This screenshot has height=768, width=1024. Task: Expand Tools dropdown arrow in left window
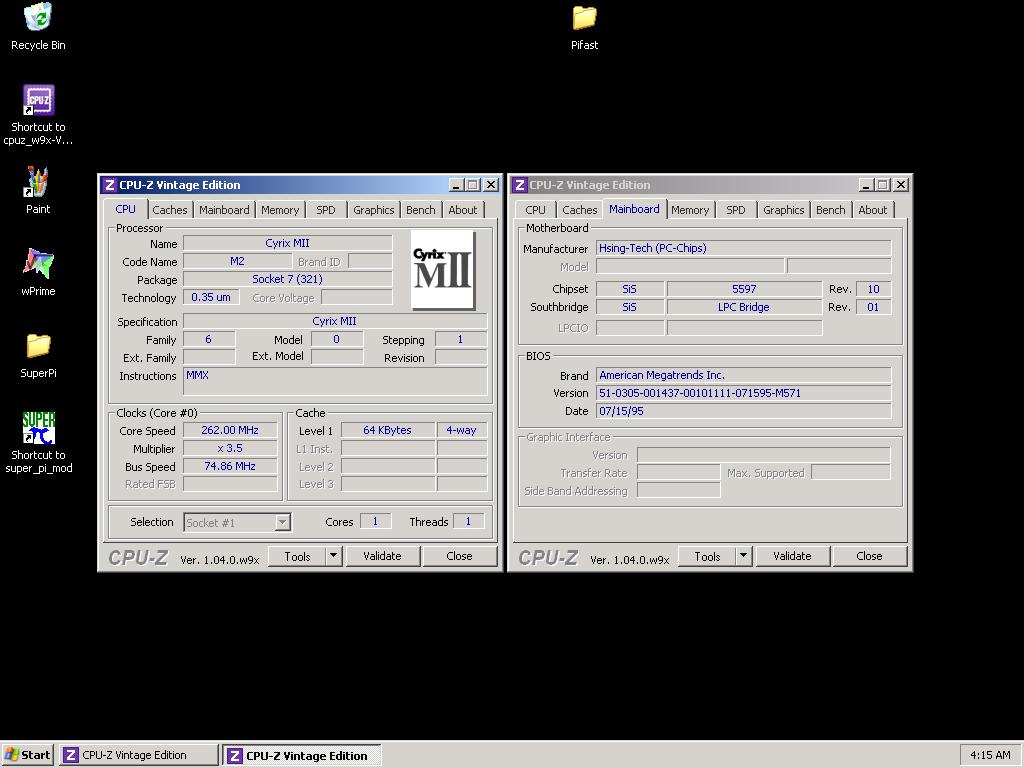pos(333,556)
